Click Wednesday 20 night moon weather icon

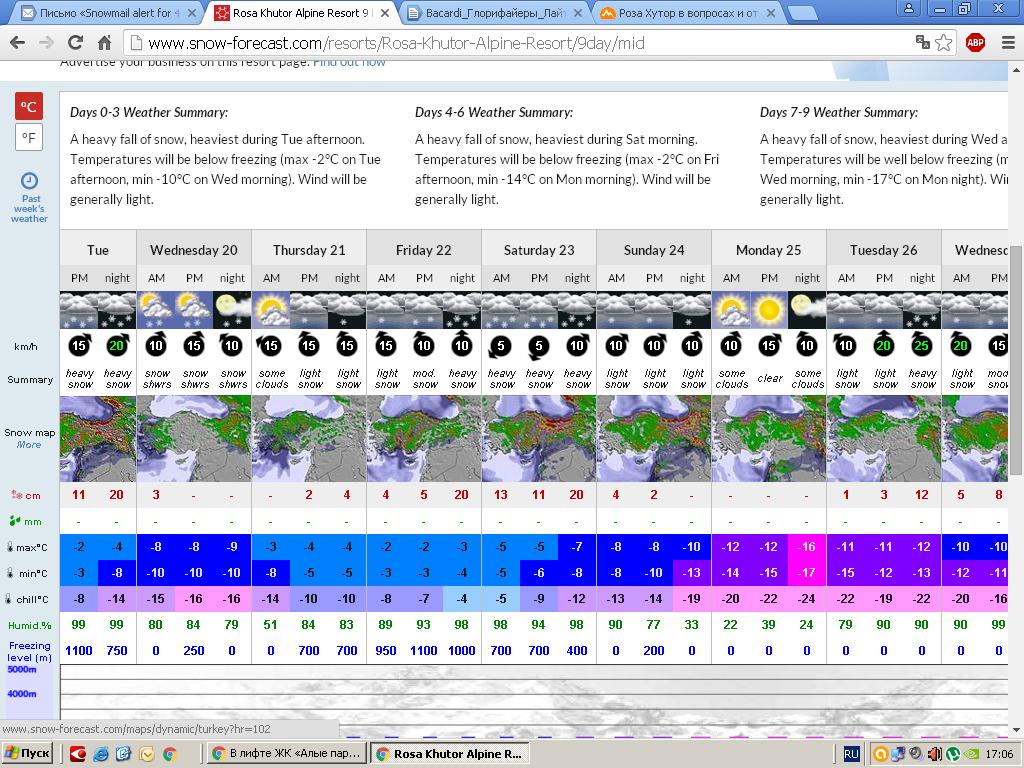tap(232, 310)
